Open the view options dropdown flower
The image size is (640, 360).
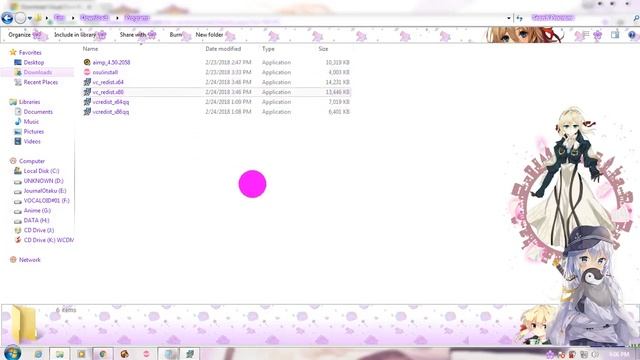point(598,35)
